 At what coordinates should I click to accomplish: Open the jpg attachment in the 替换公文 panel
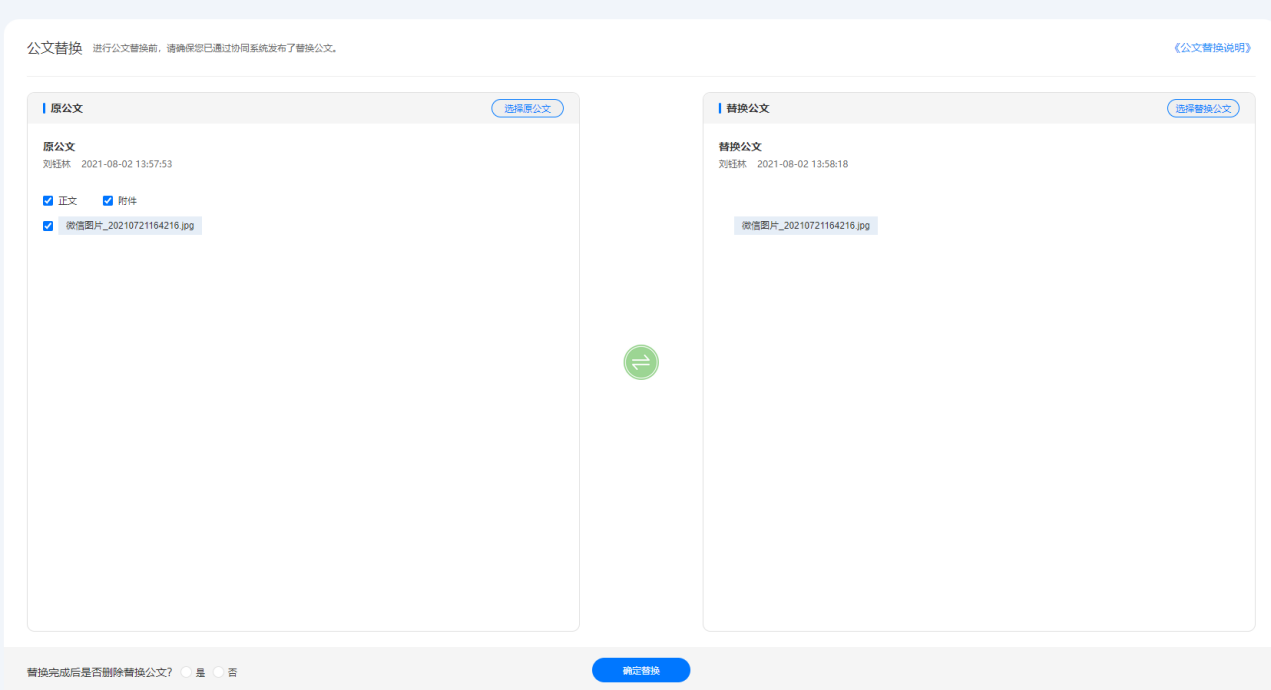point(806,226)
